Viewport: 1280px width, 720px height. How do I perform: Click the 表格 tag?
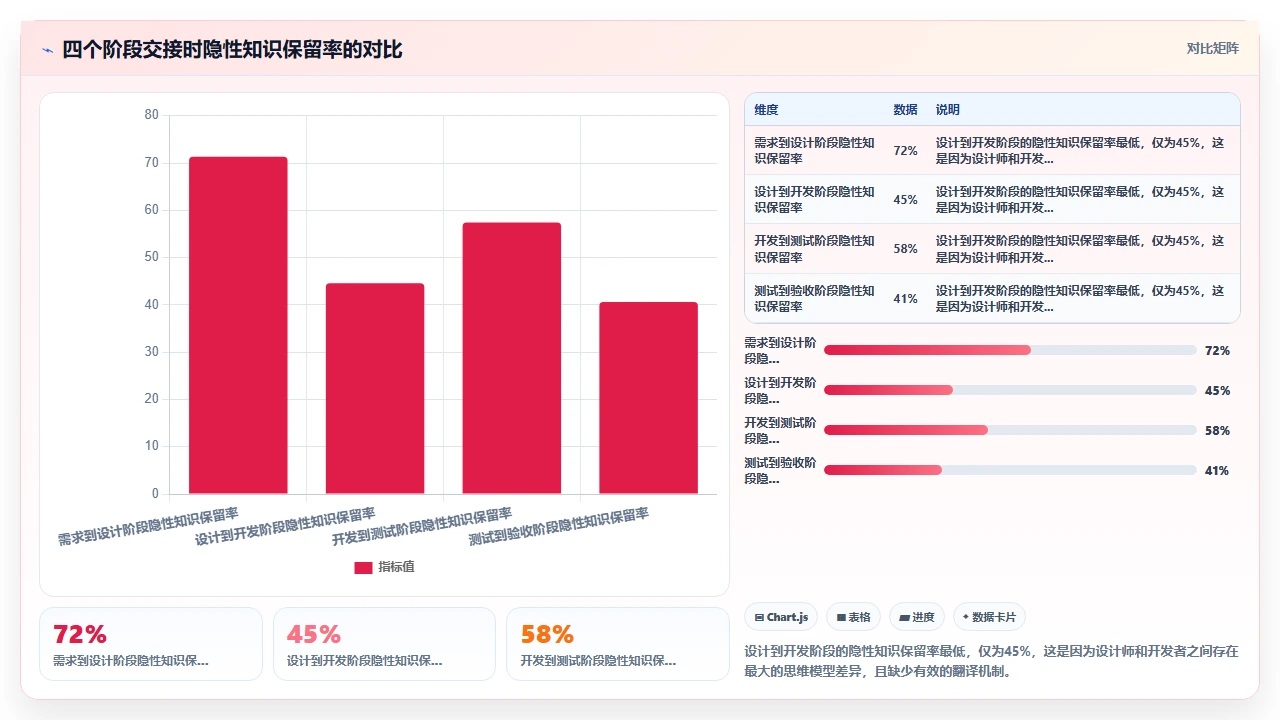[x=853, y=617]
